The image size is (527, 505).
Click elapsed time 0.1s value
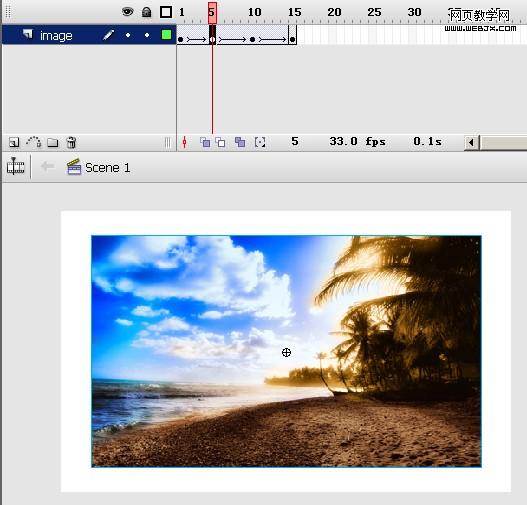point(427,141)
